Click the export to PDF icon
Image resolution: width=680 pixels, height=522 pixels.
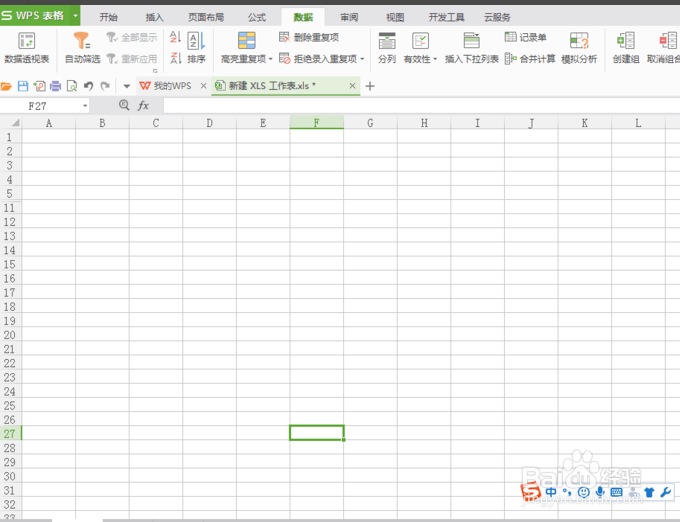[39, 86]
